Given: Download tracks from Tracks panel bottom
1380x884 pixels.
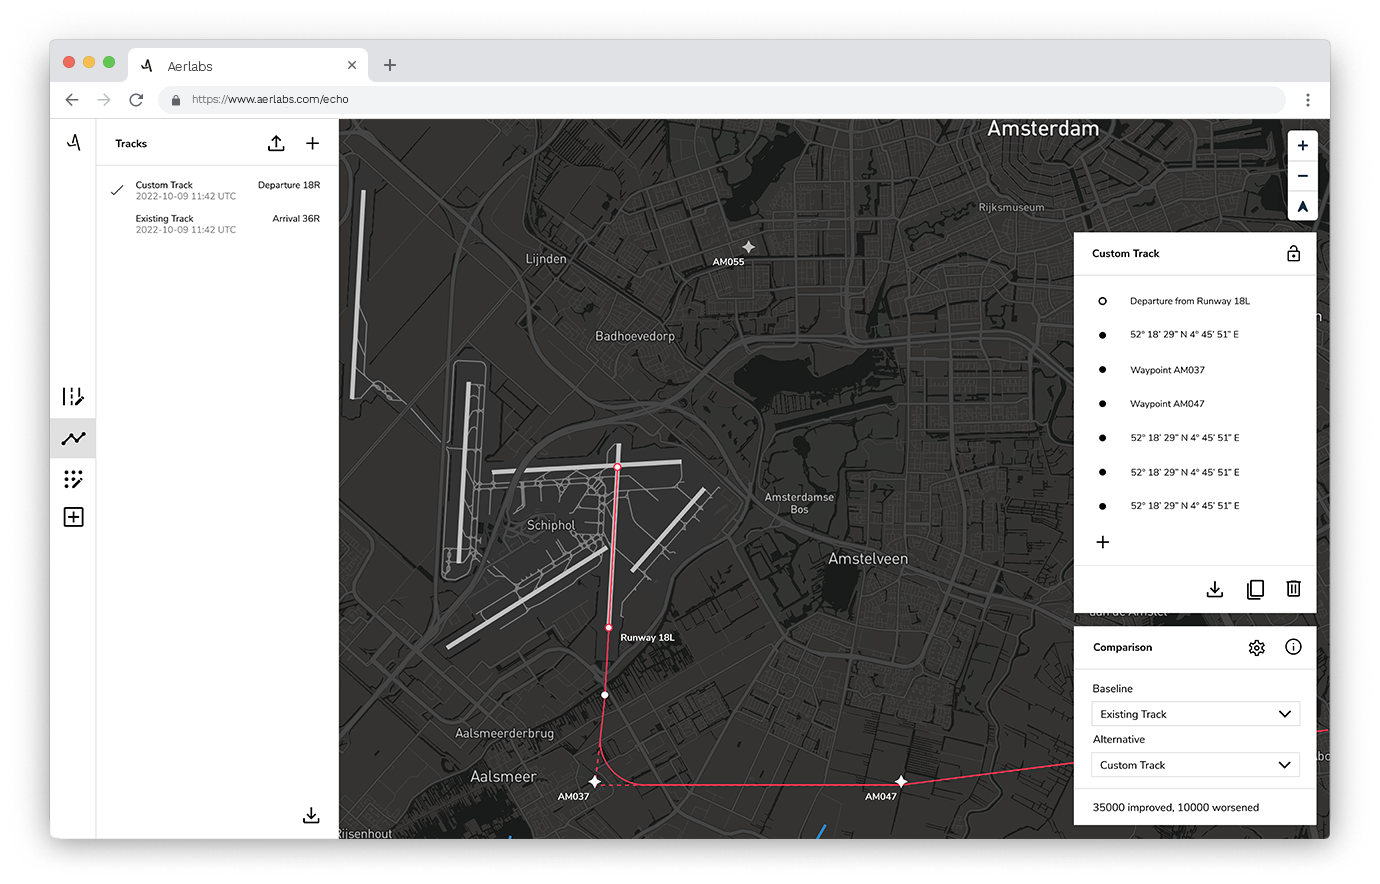Looking at the screenshot, I should (x=311, y=815).
